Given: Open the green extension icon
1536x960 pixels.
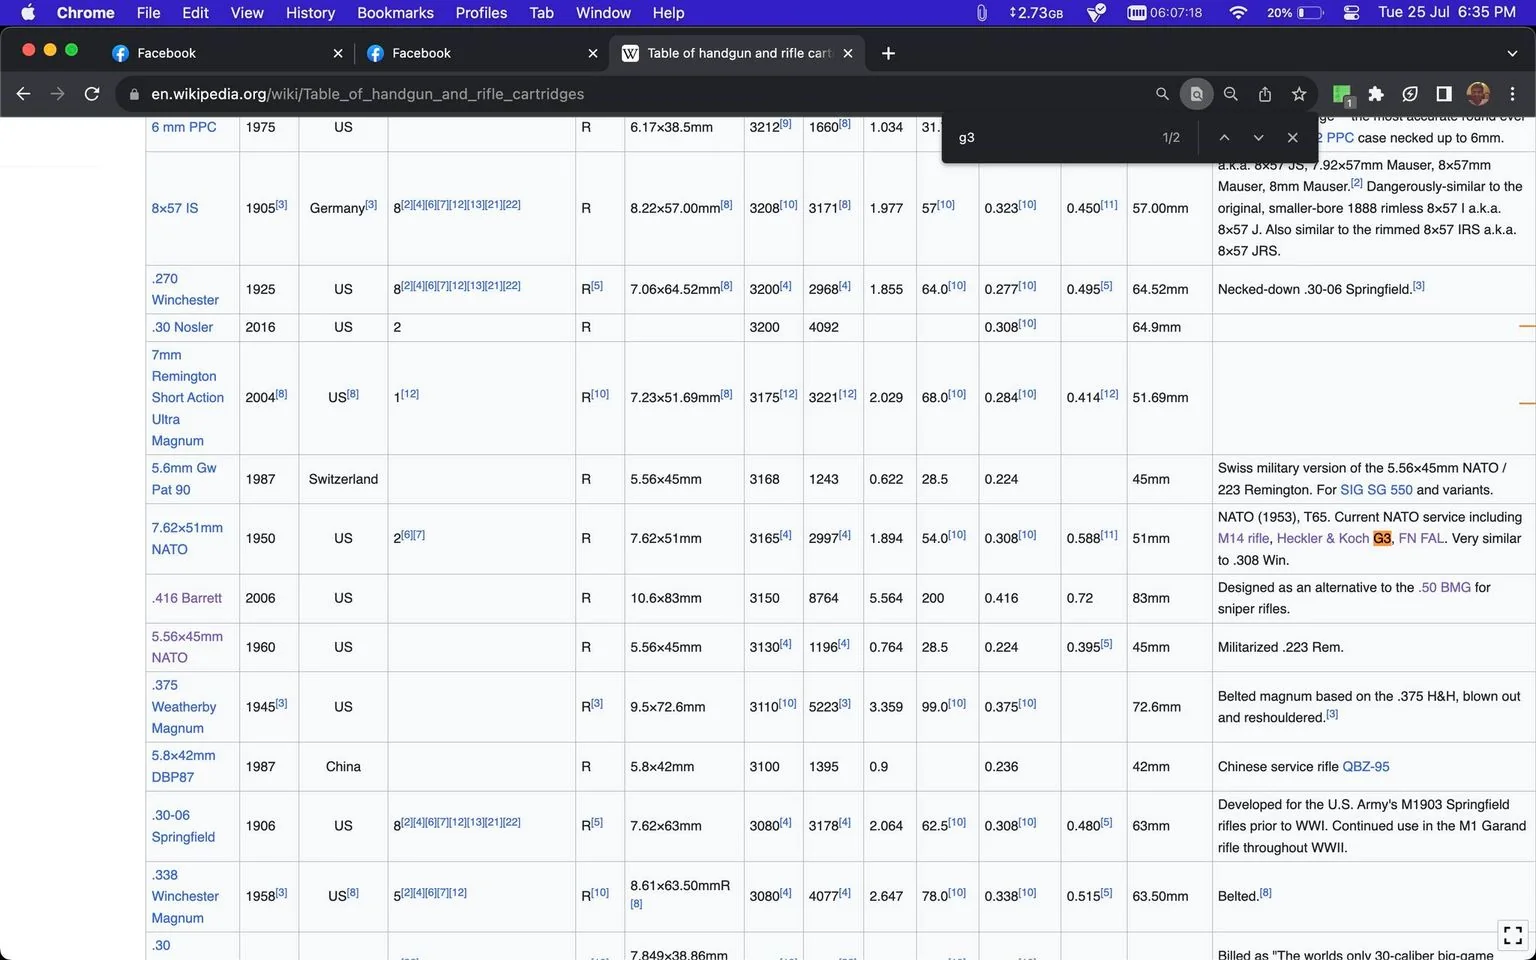Looking at the screenshot, I should 1342,94.
